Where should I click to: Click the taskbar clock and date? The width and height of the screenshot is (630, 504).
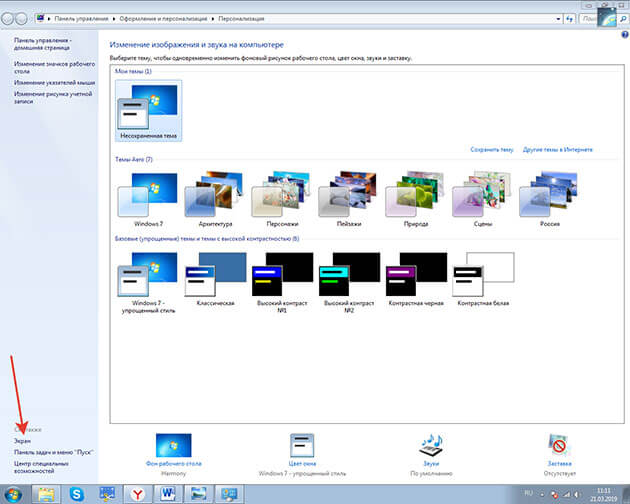pos(603,495)
